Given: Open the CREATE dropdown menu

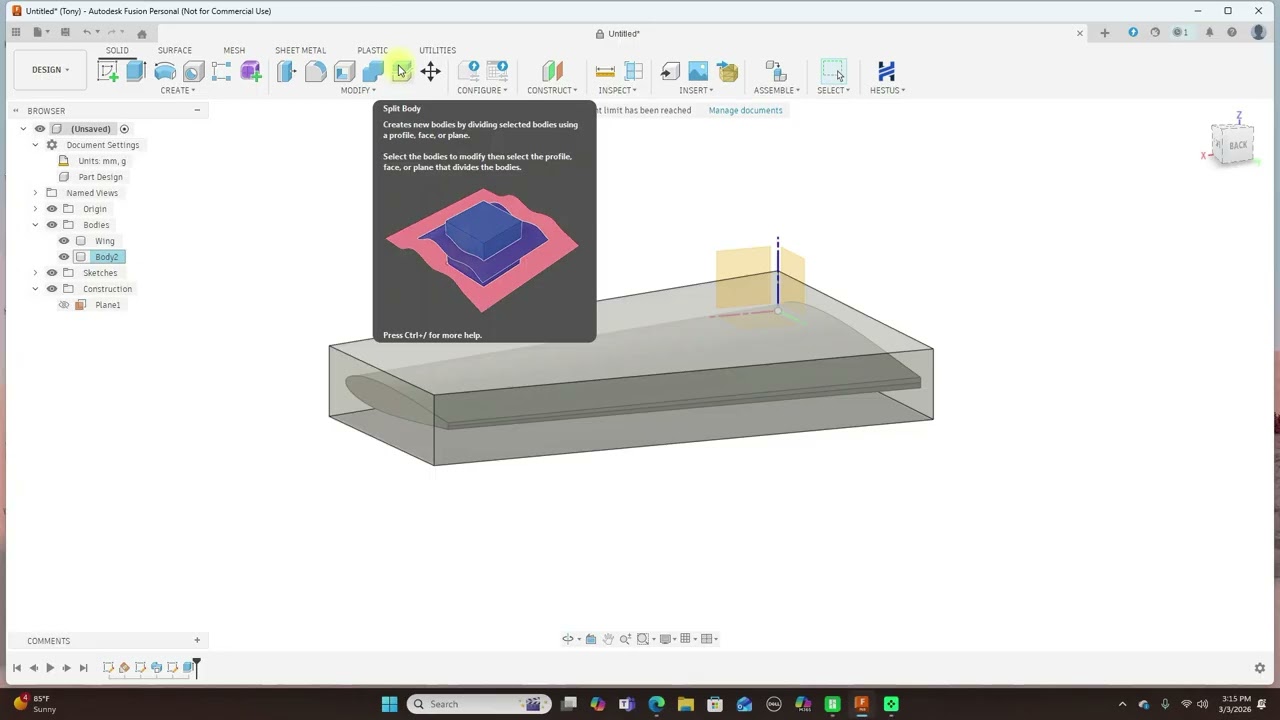Looking at the screenshot, I should (x=178, y=90).
